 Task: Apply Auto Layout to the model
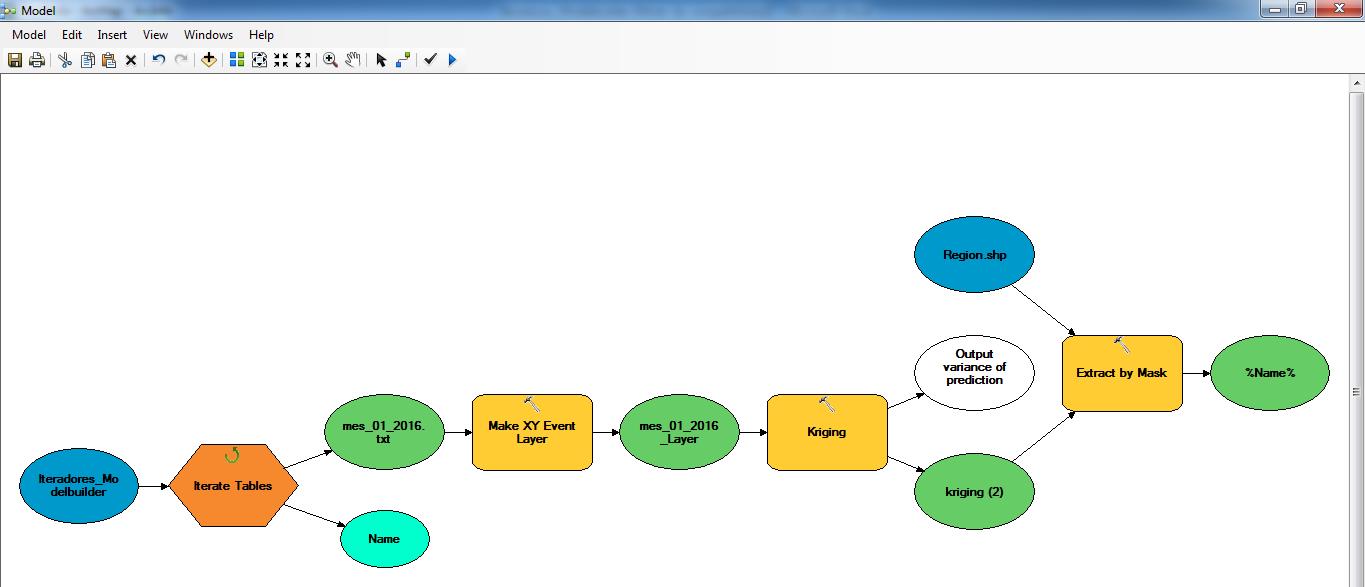point(237,60)
